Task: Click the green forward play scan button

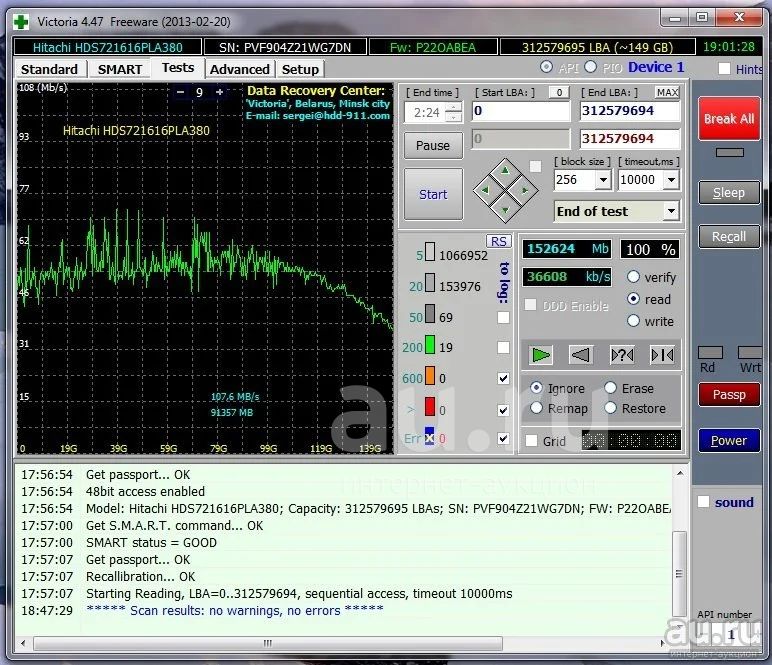Action: pyautogui.click(x=541, y=354)
